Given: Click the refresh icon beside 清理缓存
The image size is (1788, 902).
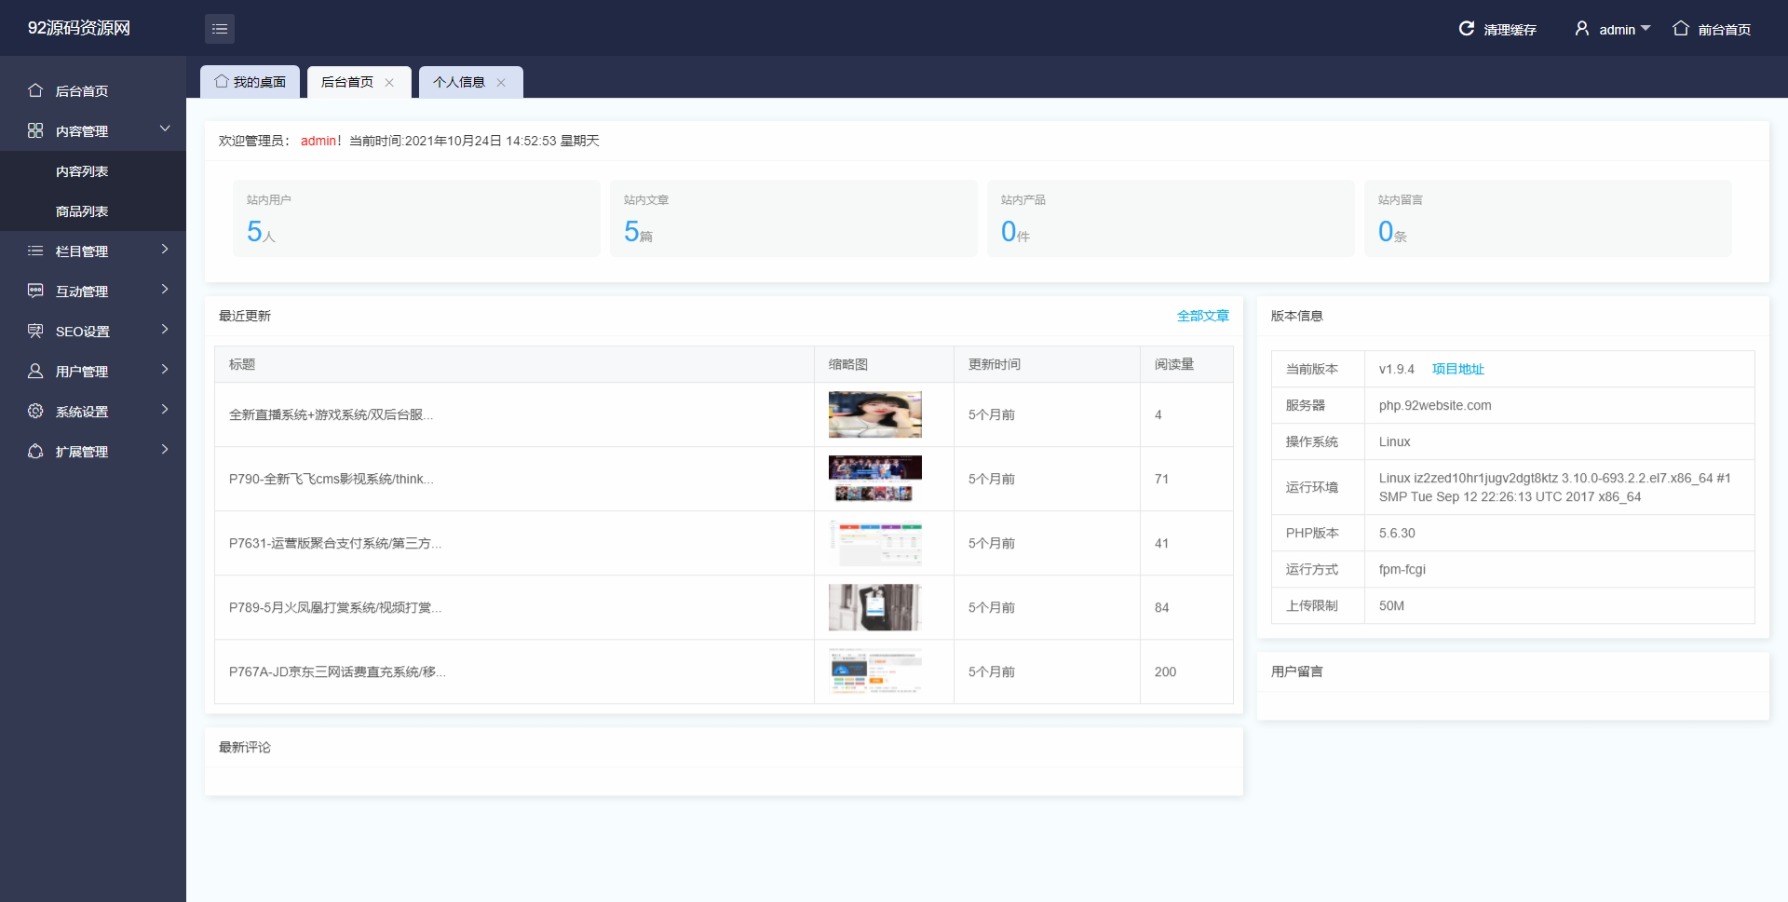Looking at the screenshot, I should click(x=1466, y=29).
